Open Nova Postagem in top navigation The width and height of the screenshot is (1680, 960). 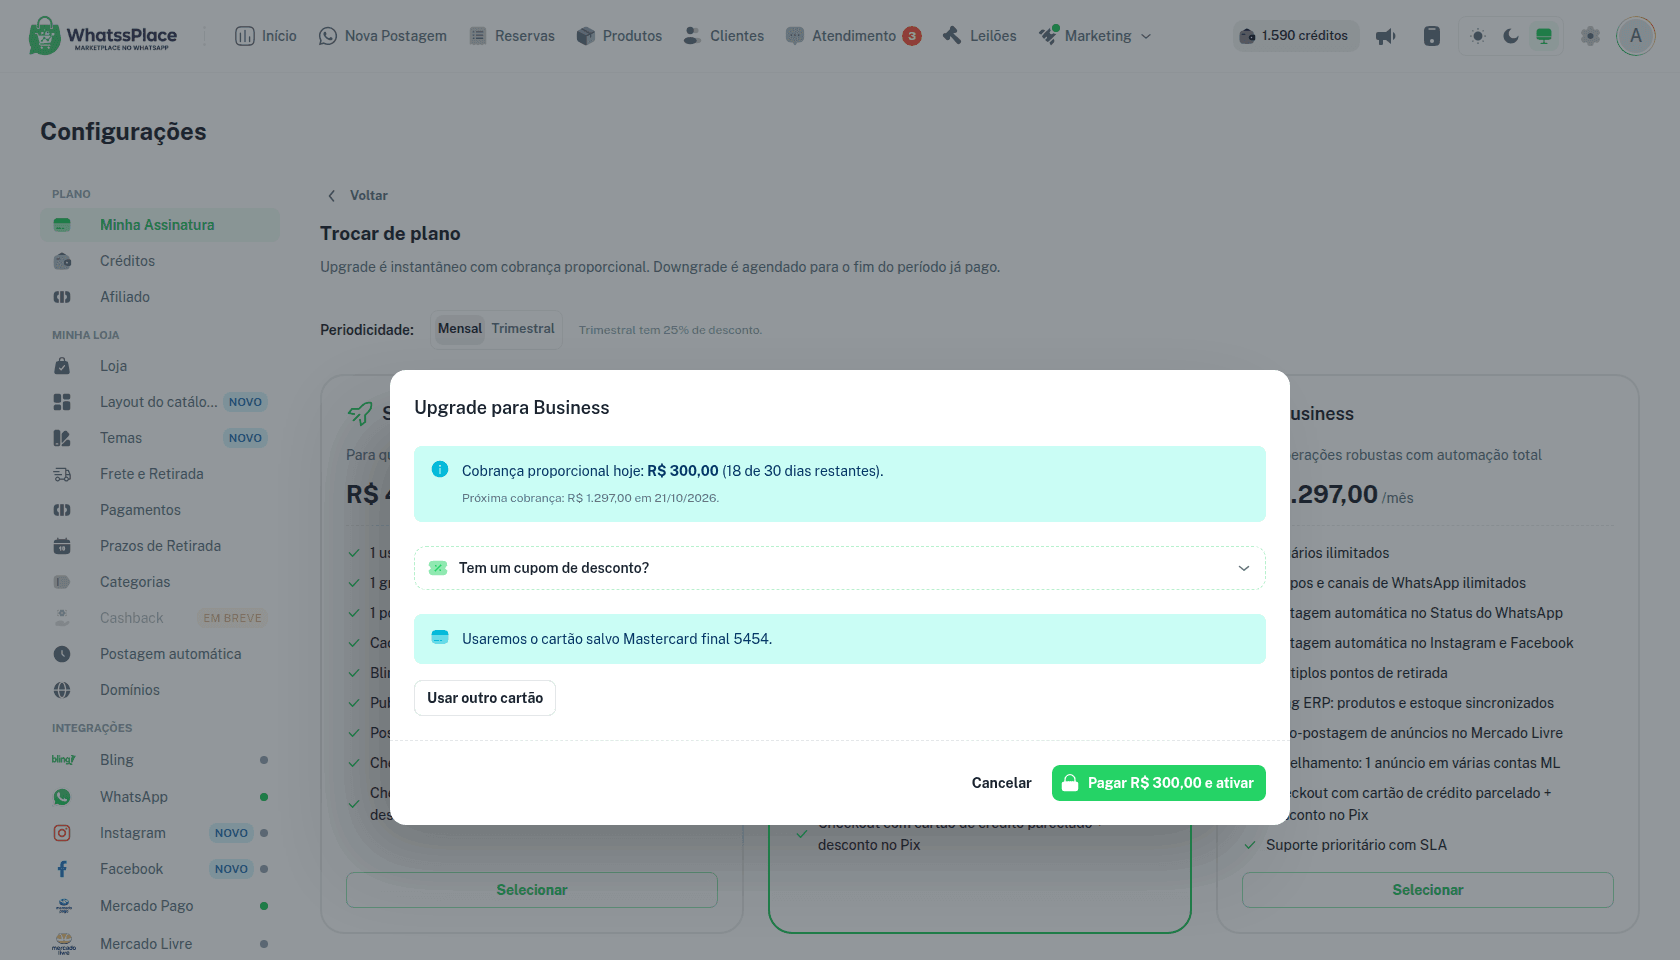click(x=383, y=36)
